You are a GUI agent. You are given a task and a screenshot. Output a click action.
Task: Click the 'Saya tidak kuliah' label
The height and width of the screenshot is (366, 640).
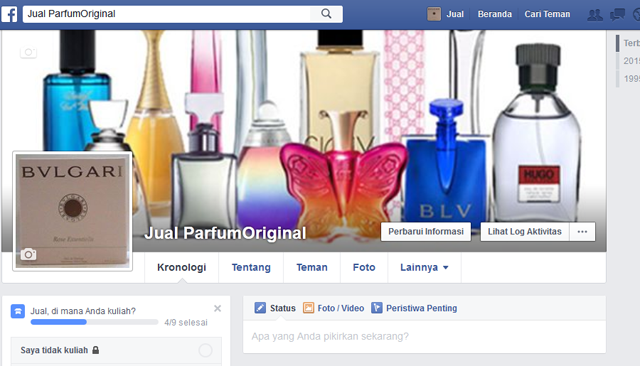point(54,350)
